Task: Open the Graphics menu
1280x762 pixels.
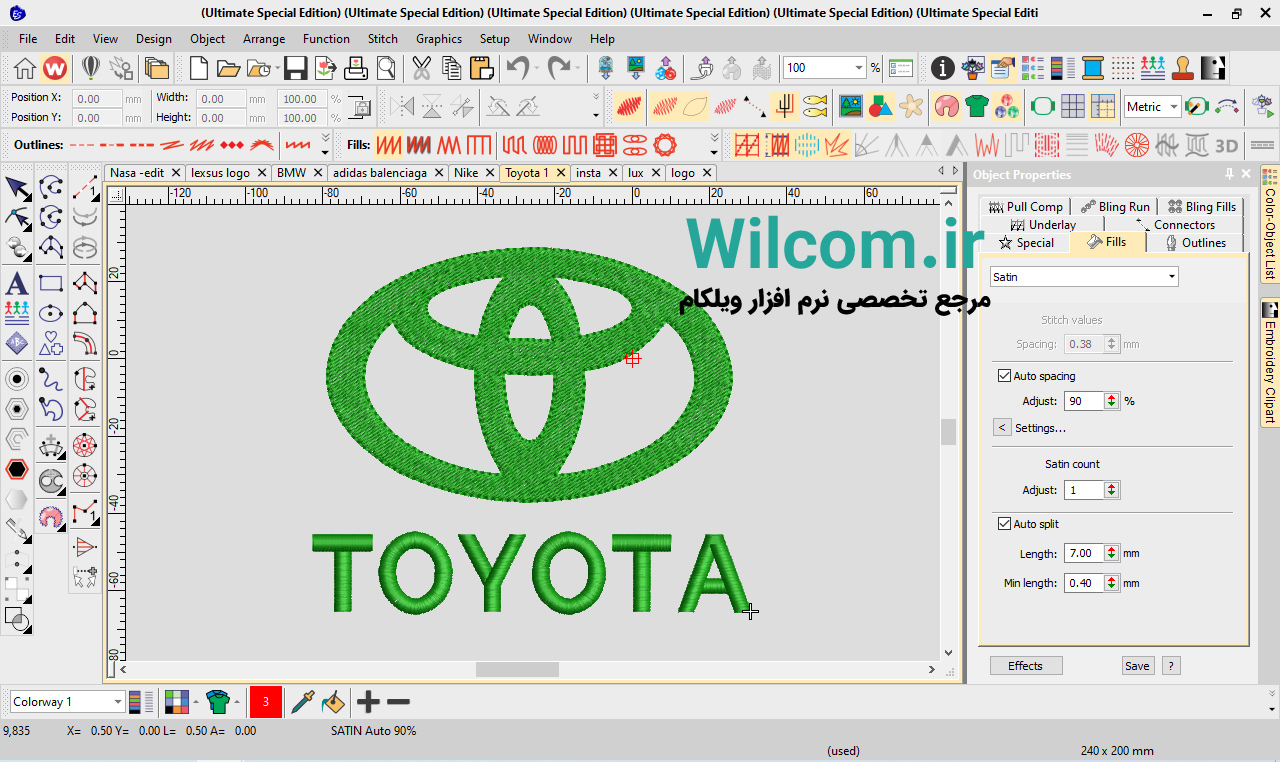Action: coord(439,39)
